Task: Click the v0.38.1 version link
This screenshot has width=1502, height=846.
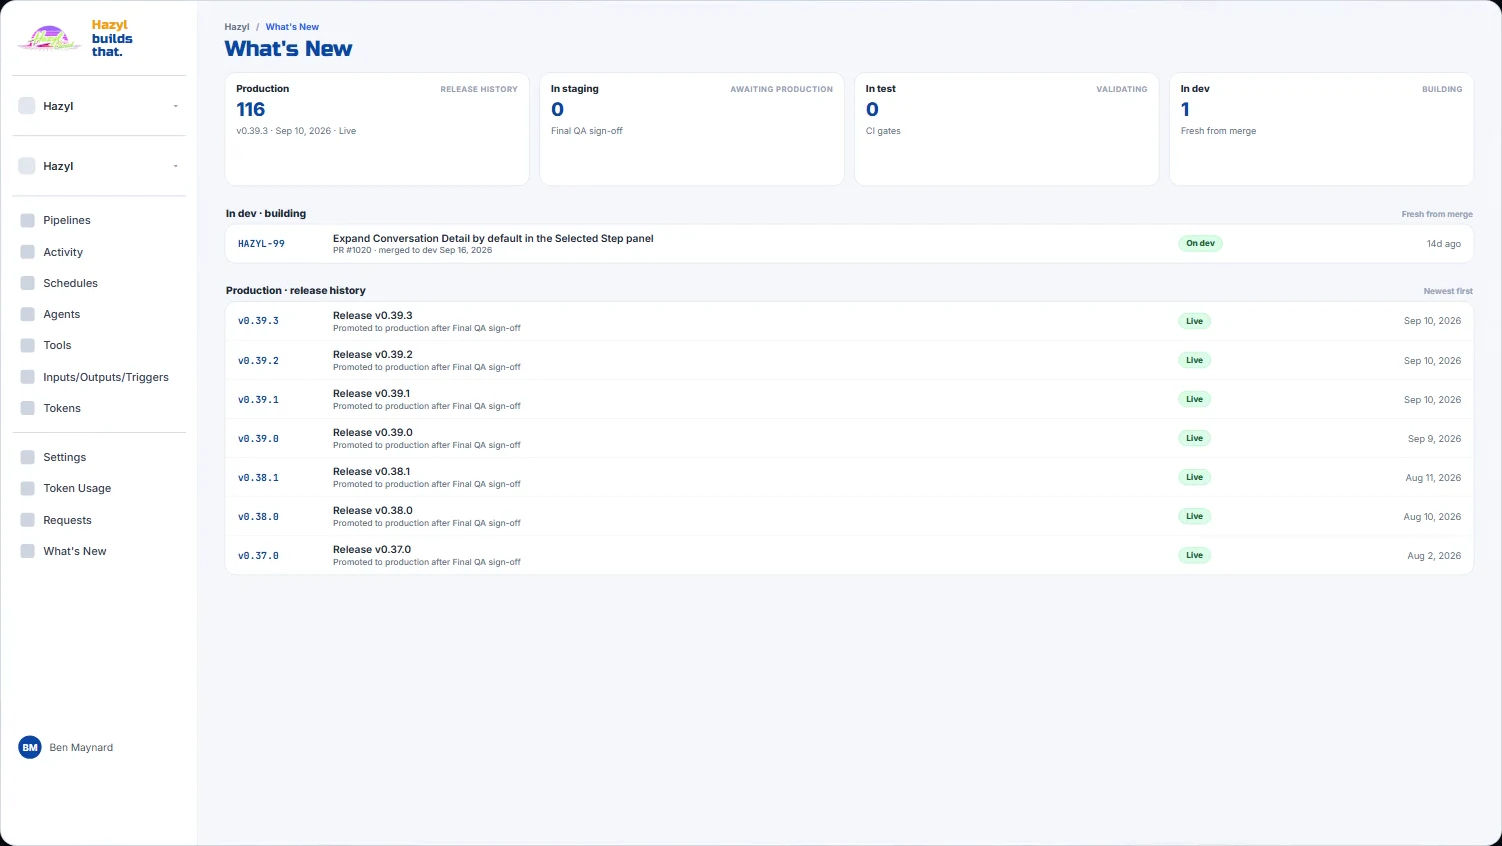Action: pos(258,477)
